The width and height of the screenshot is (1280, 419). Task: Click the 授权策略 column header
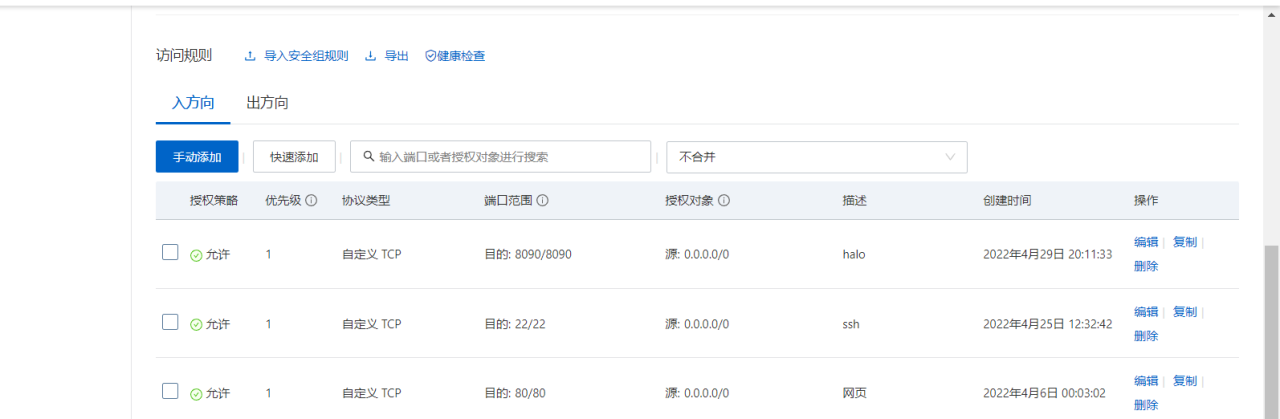tap(214, 200)
